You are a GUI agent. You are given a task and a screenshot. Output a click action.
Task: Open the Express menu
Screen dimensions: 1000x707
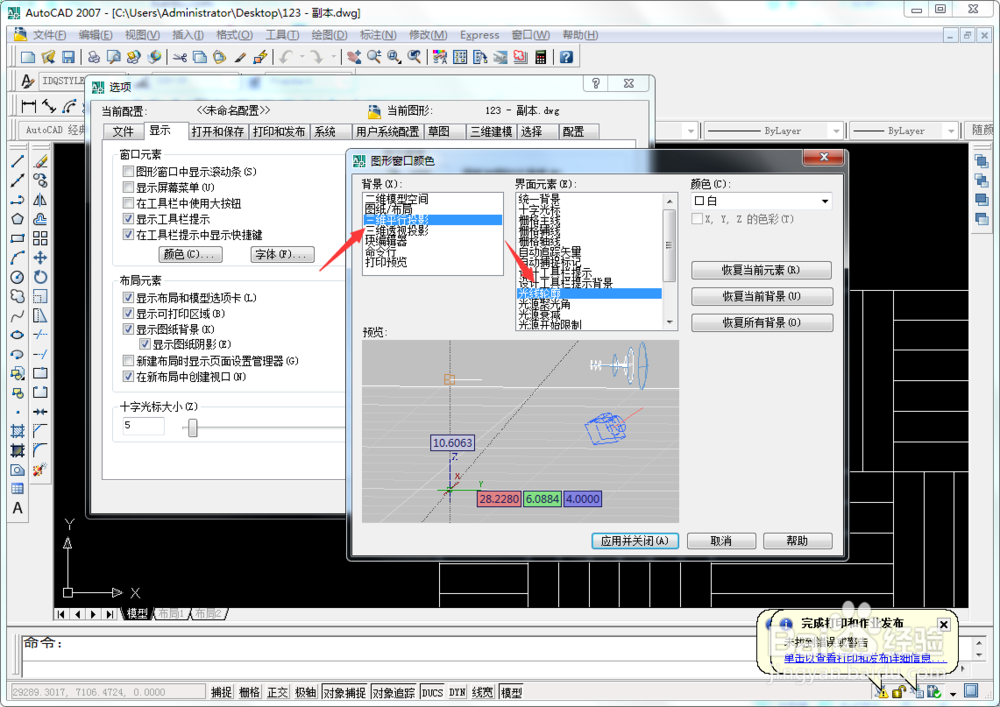[x=480, y=35]
